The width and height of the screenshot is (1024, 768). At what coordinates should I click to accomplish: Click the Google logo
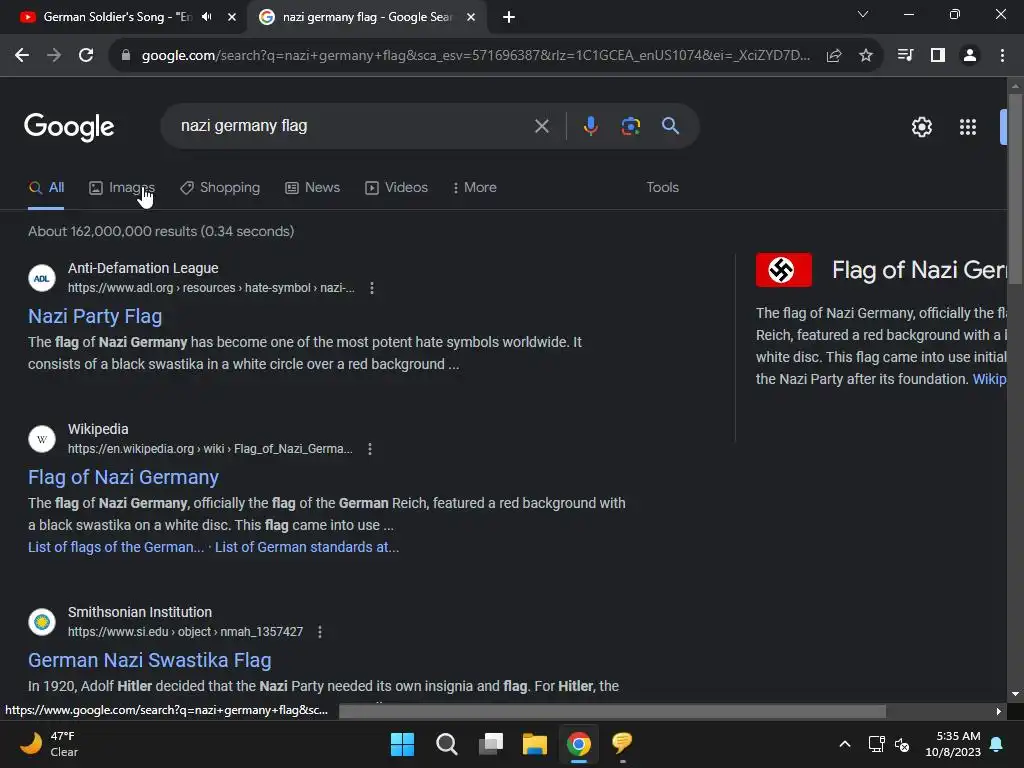[x=69, y=127]
